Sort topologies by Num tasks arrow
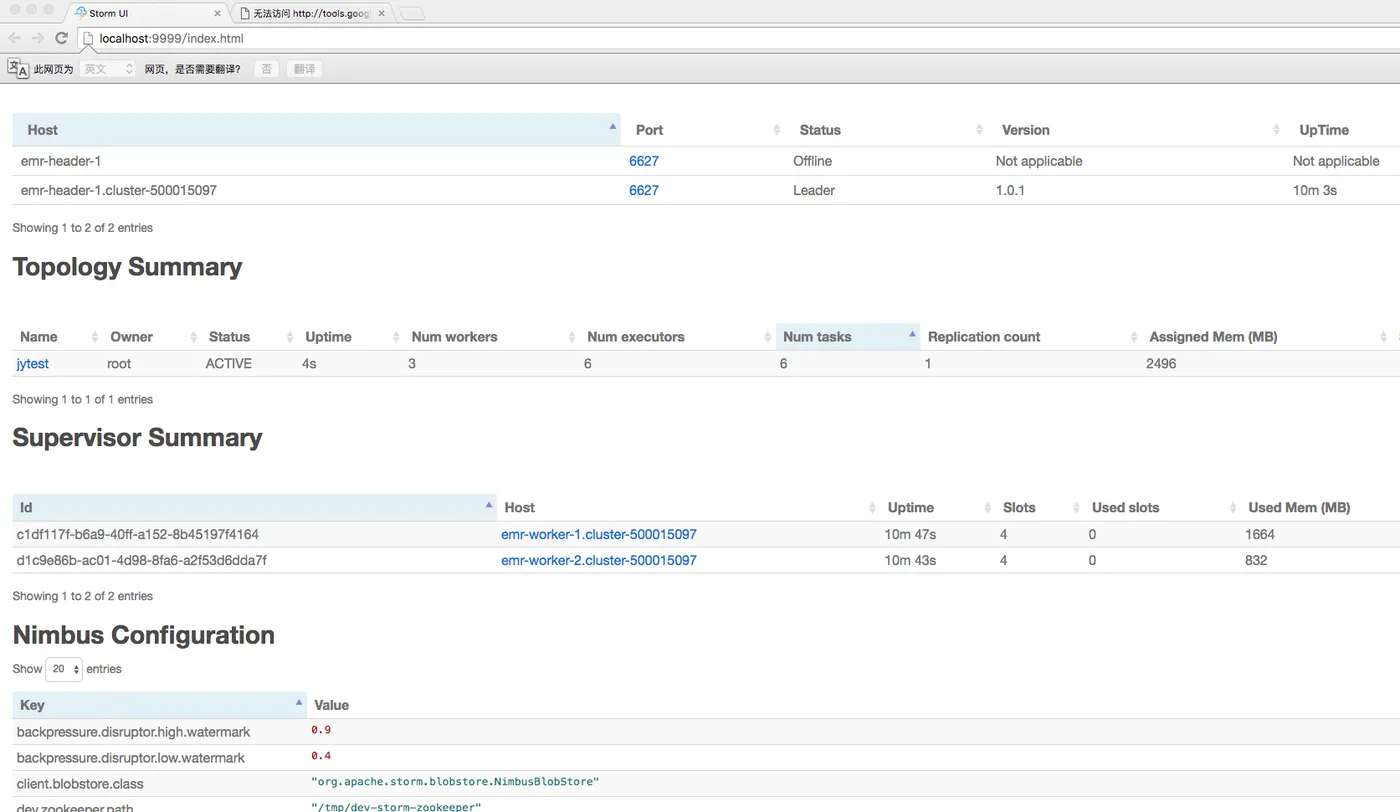The height and width of the screenshot is (812, 1400). point(912,334)
